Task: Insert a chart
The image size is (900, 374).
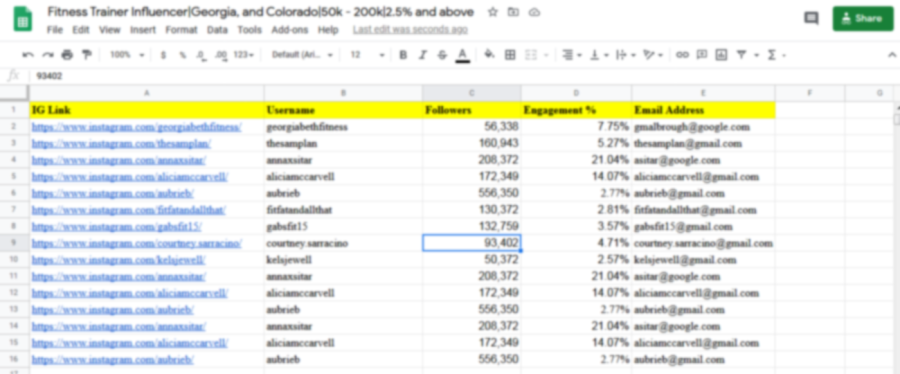Action: coord(721,55)
